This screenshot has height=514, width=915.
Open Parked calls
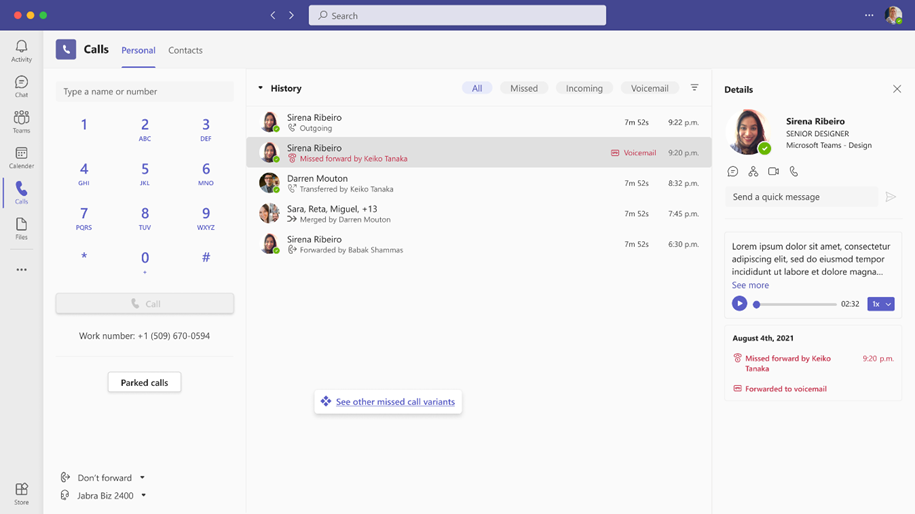click(144, 382)
